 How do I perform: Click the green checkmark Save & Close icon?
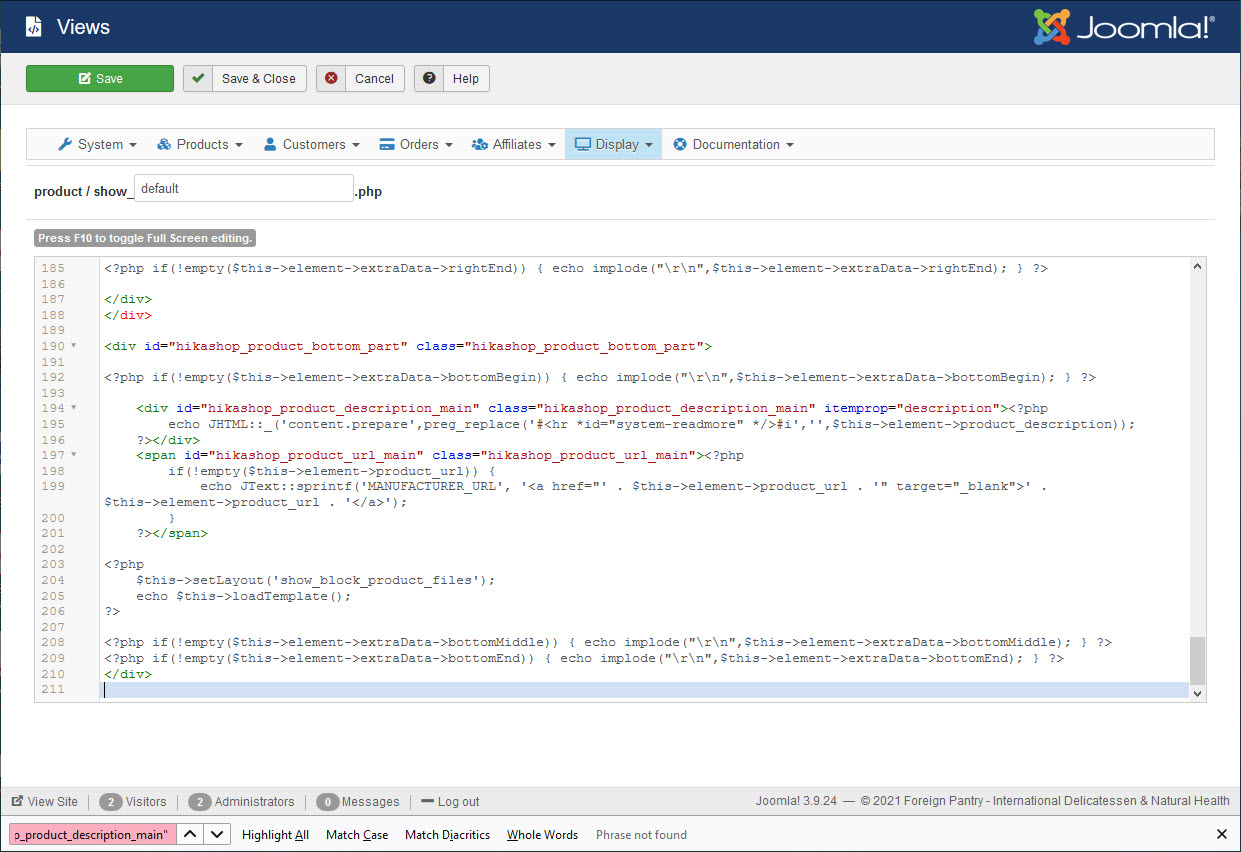(198, 78)
